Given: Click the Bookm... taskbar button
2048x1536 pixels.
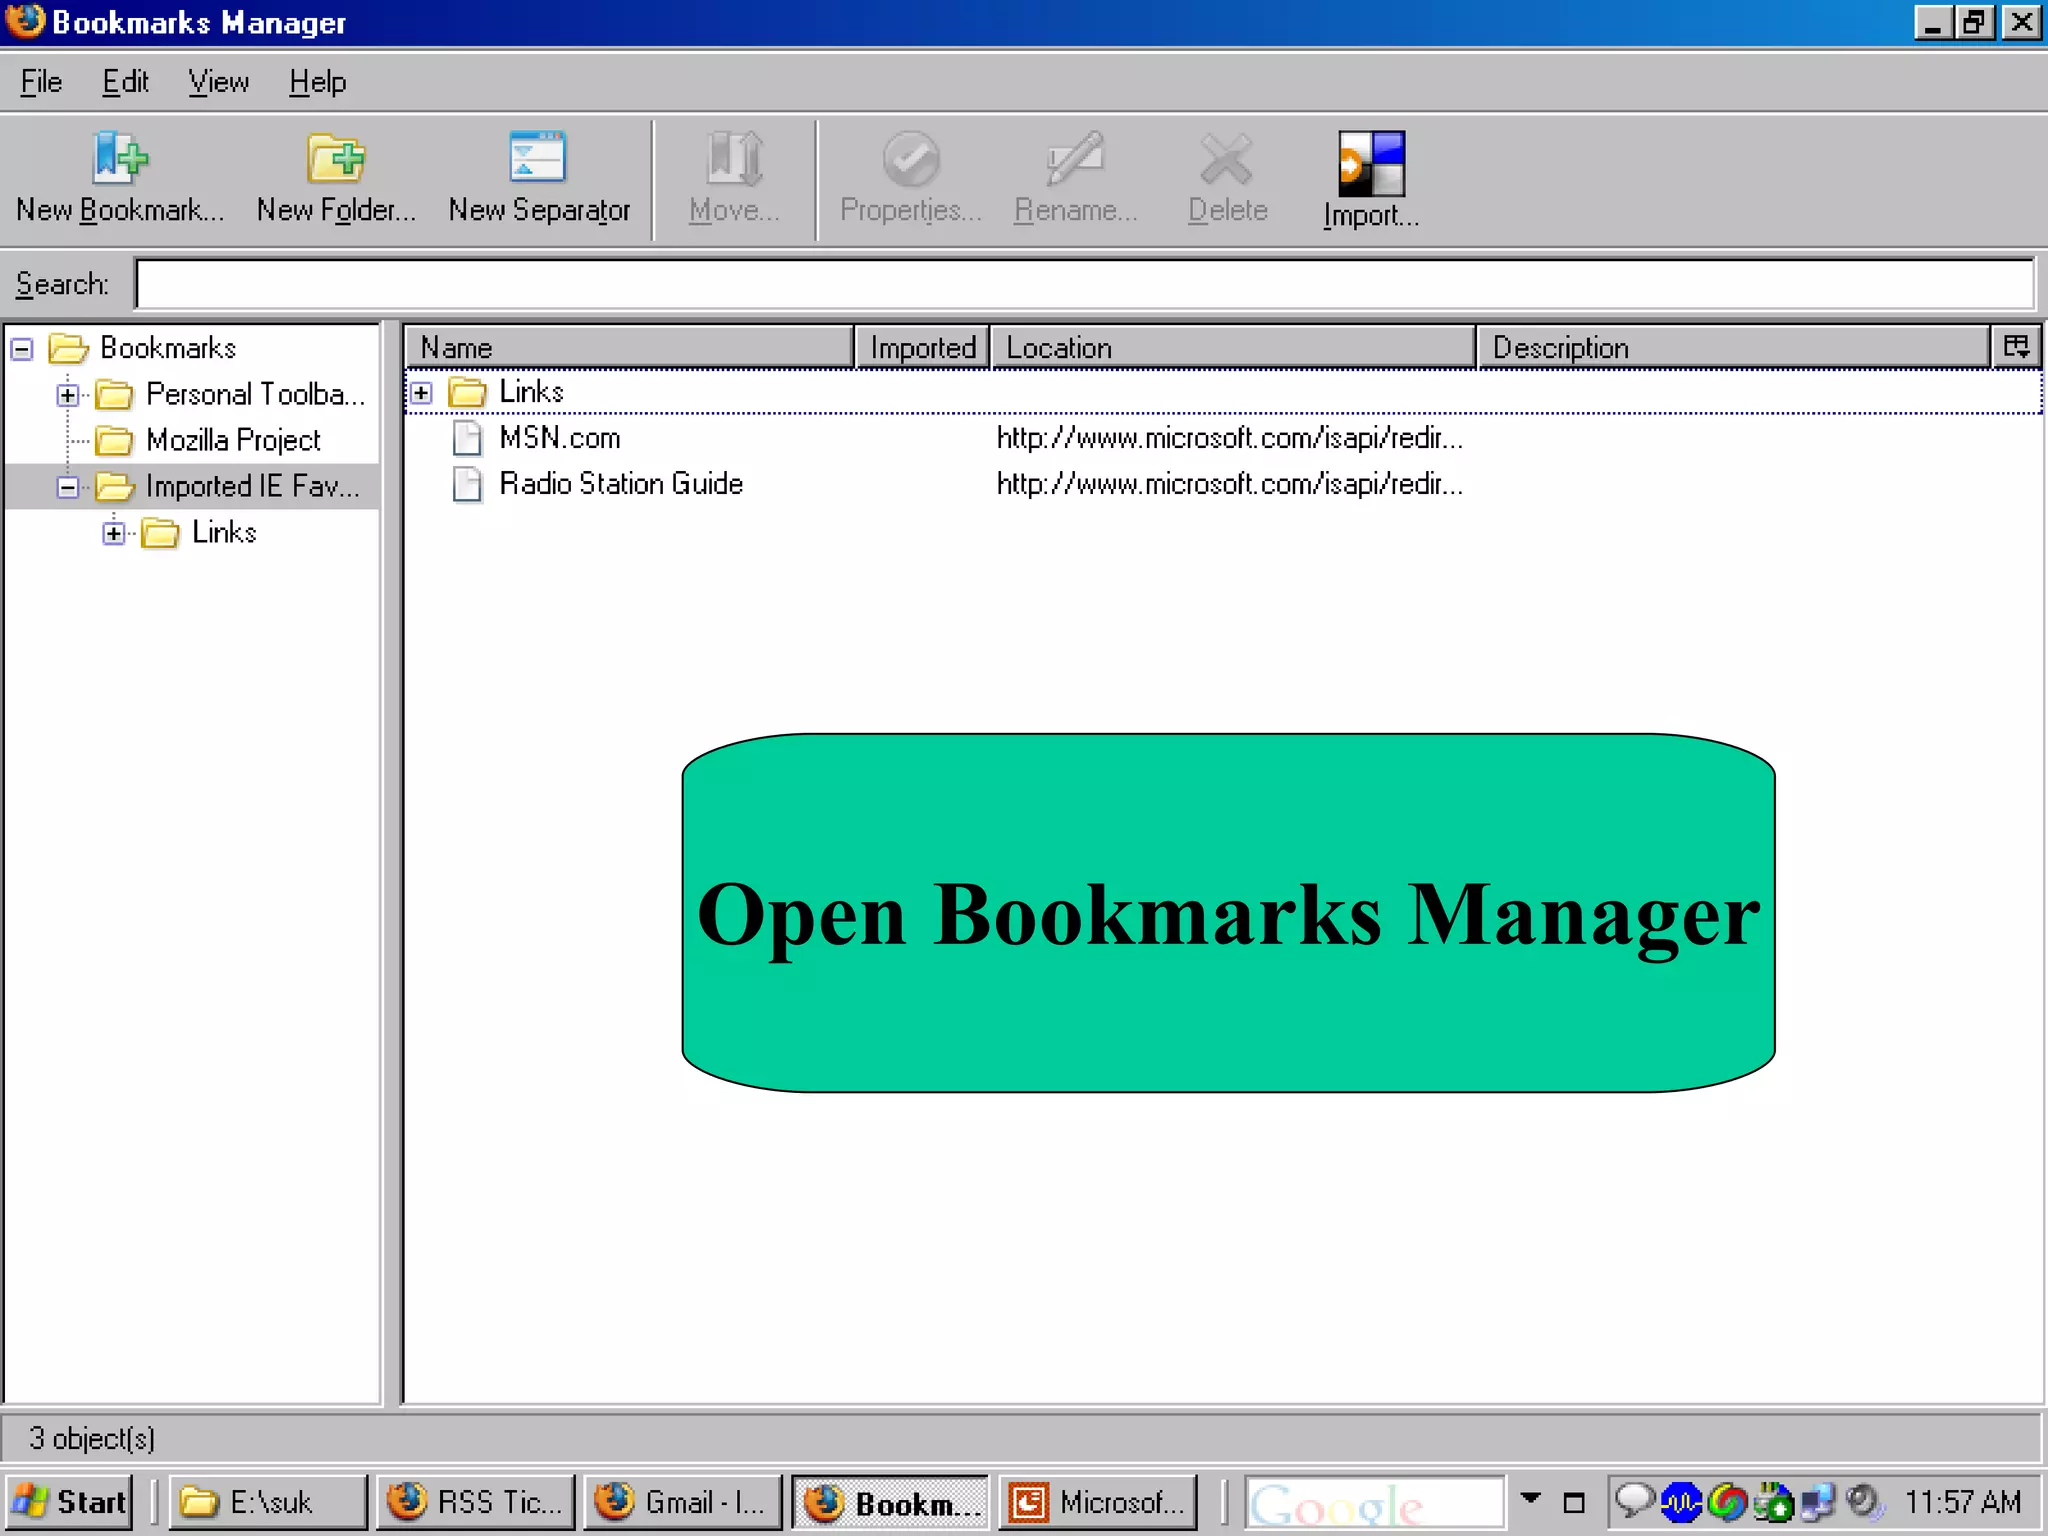Looking at the screenshot, I should pyautogui.click(x=890, y=1502).
